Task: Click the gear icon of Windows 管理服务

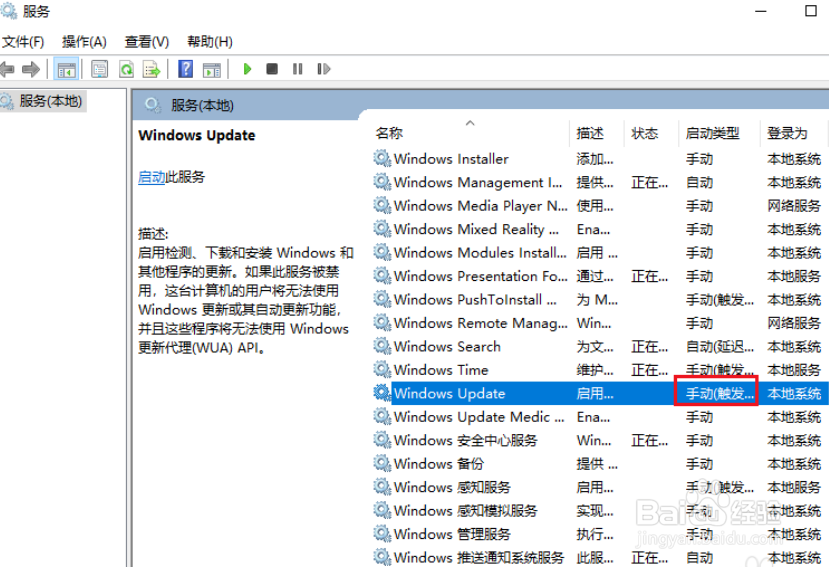Action: [382, 533]
